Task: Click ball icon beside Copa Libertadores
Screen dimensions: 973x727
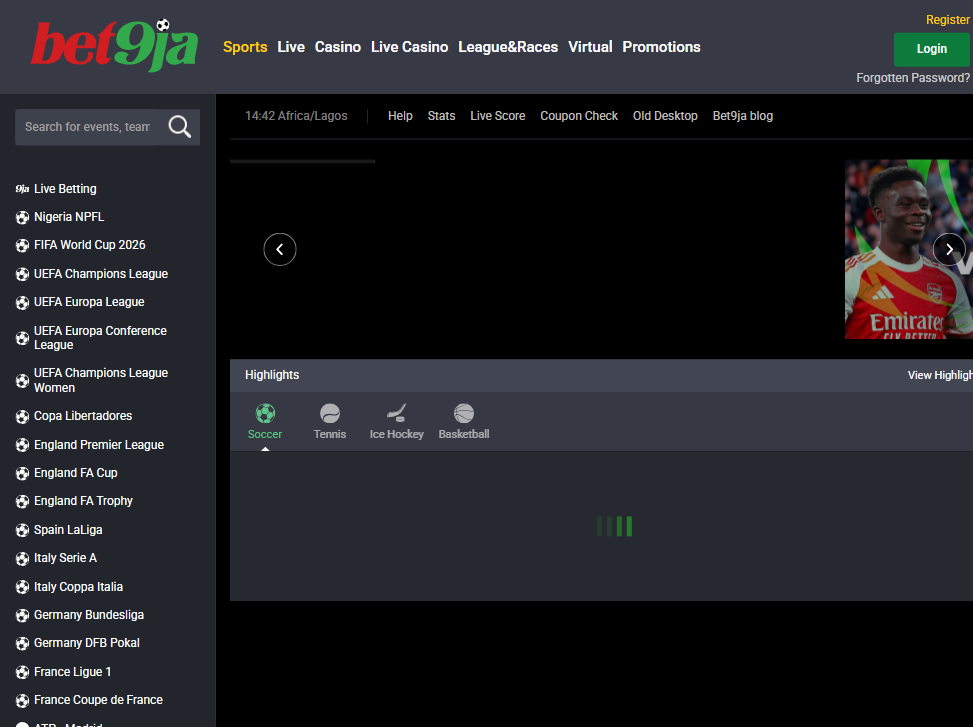Action: click(x=22, y=417)
